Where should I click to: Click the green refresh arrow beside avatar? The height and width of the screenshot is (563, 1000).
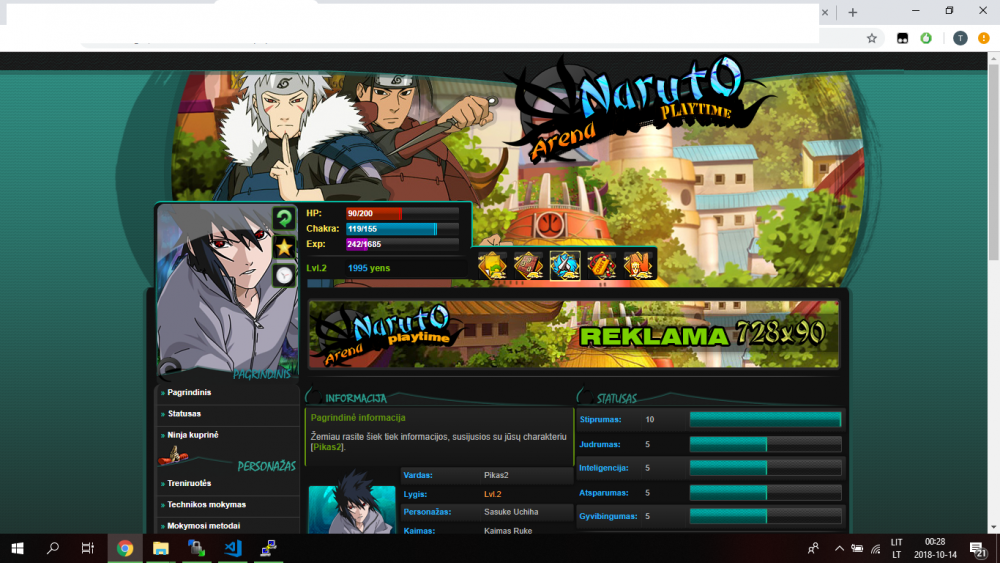point(284,219)
